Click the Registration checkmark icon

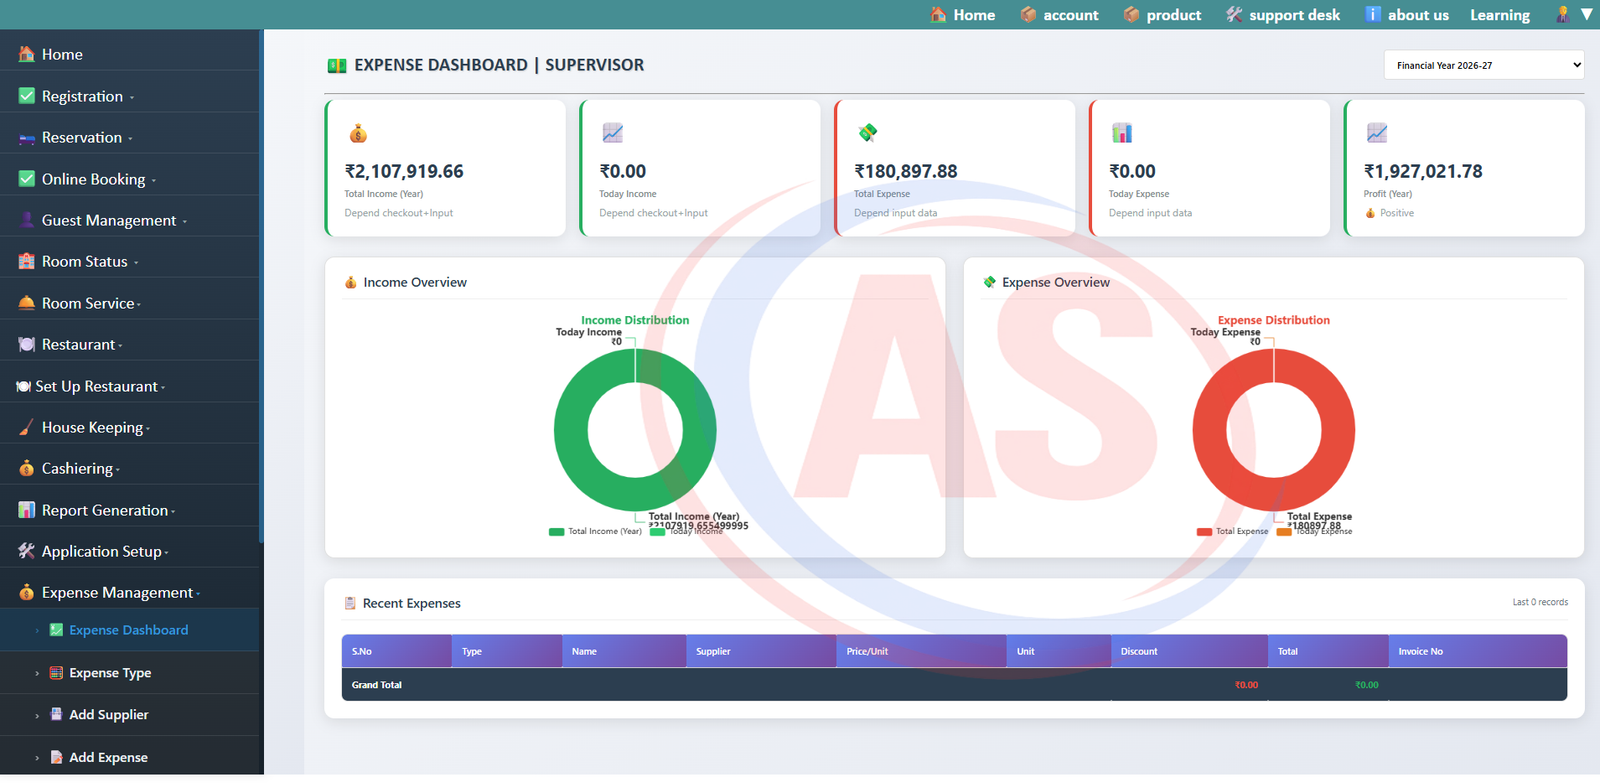27,96
